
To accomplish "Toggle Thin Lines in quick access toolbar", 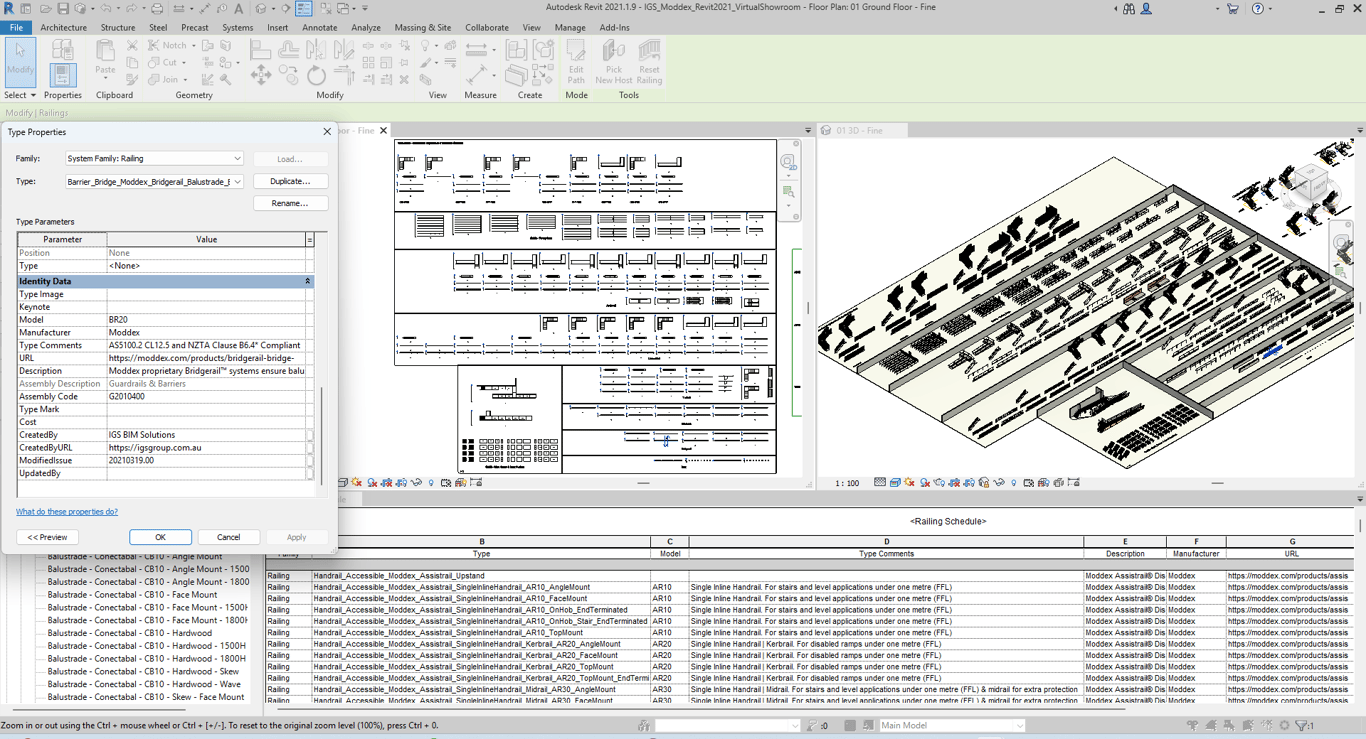I will coord(303,9).
